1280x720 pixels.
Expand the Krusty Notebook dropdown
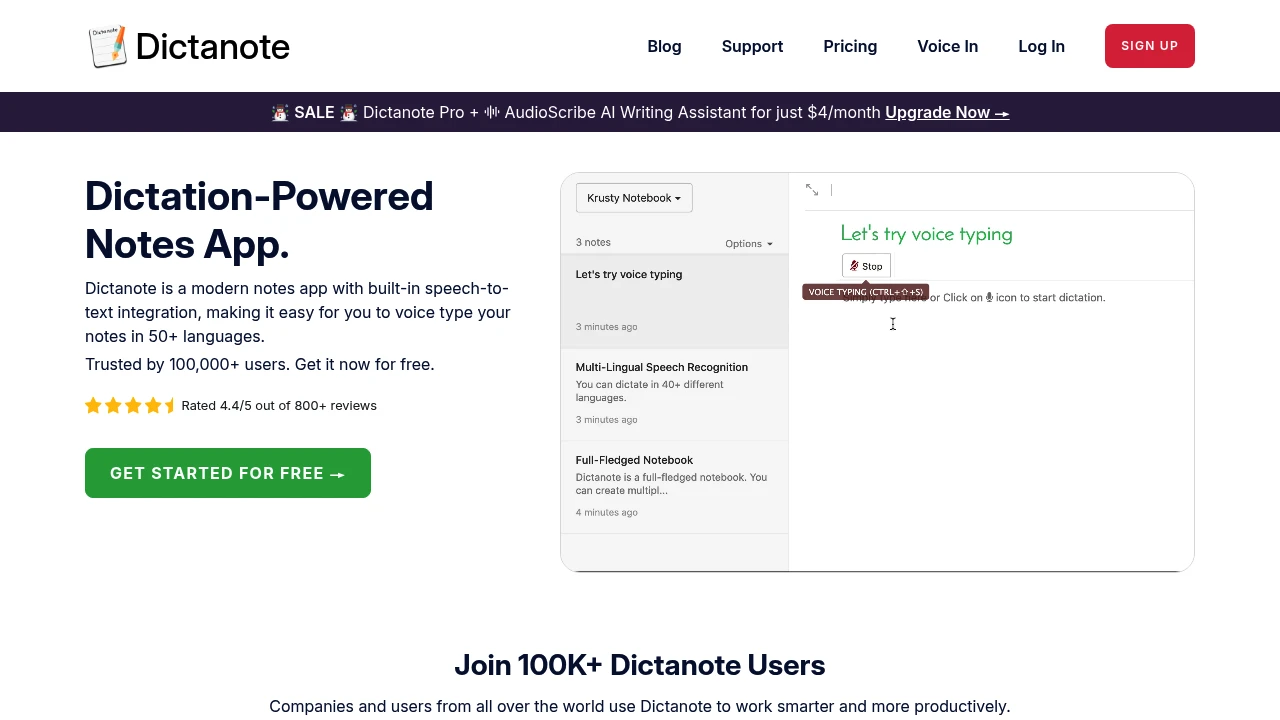coord(634,198)
